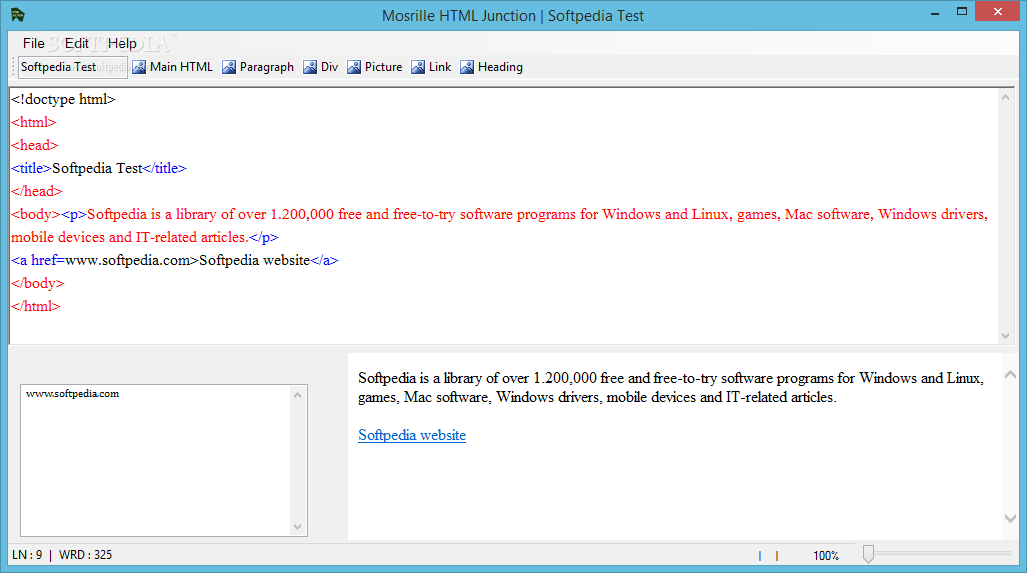Click the Picture toolbar icon

click(354, 67)
